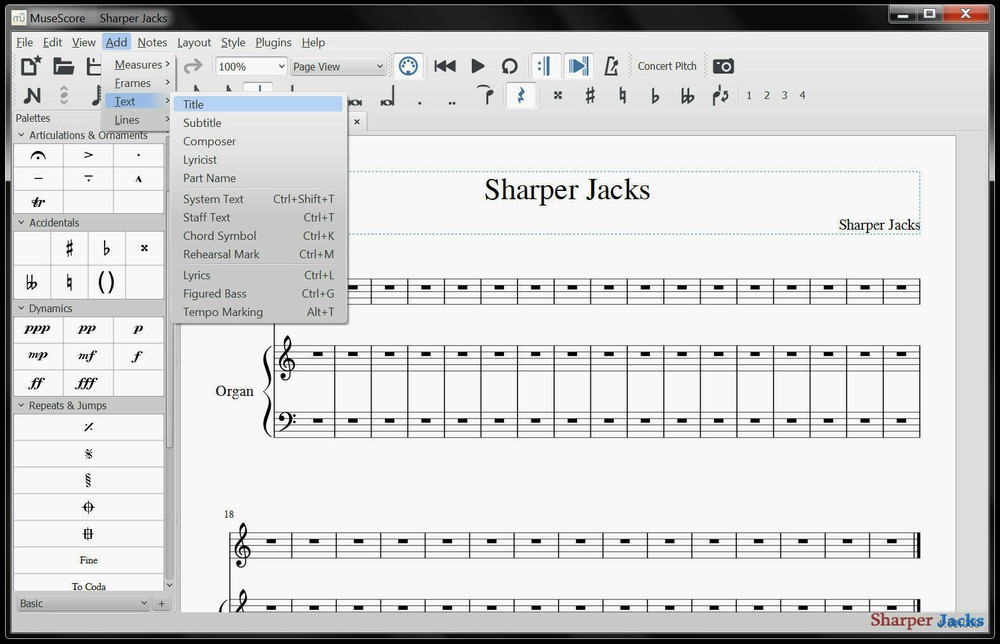1000x644 pixels.
Task: Select Composer from the Text submenu
Action: point(209,141)
